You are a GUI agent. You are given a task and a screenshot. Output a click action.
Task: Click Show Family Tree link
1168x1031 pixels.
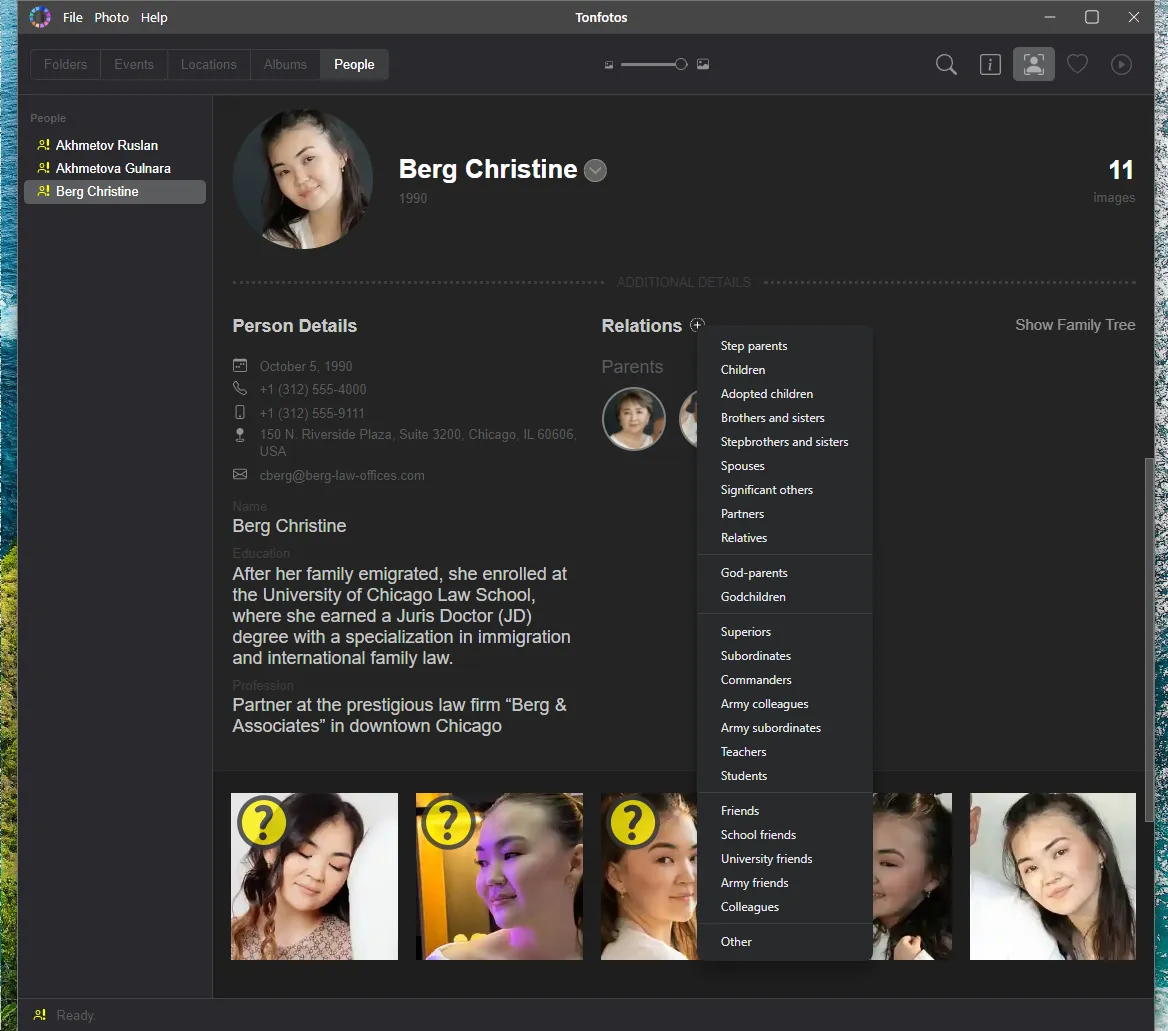pyautogui.click(x=1075, y=325)
